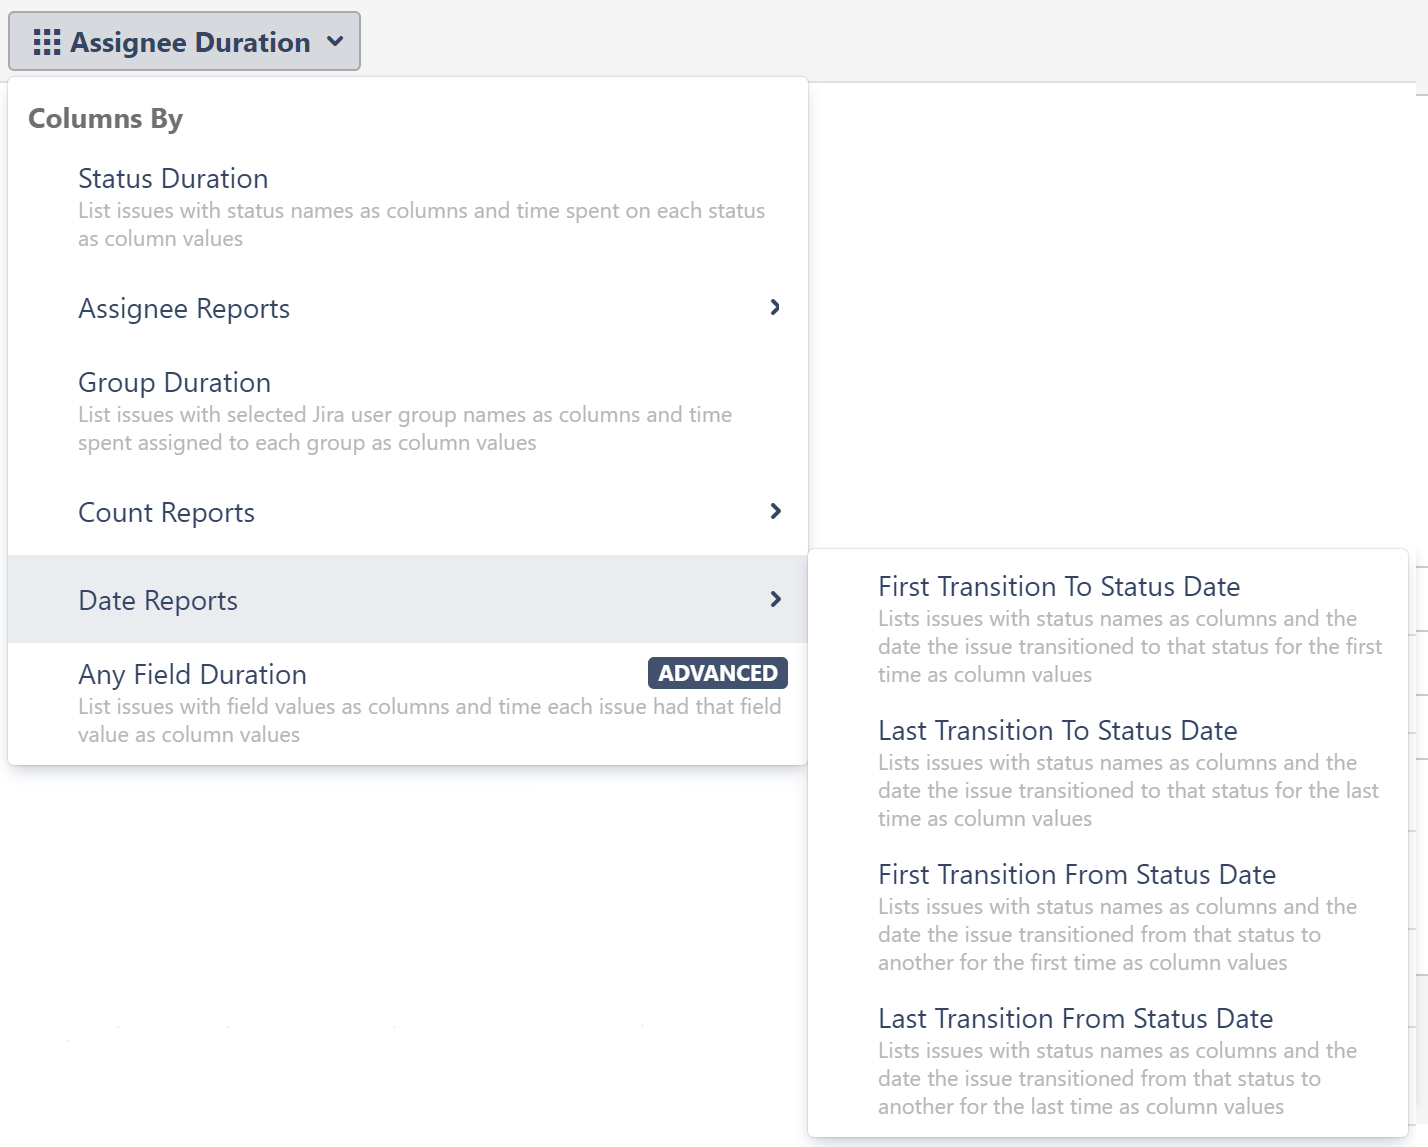Select the Date Reports menu entry
The width and height of the screenshot is (1428, 1147).
click(x=157, y=600)
